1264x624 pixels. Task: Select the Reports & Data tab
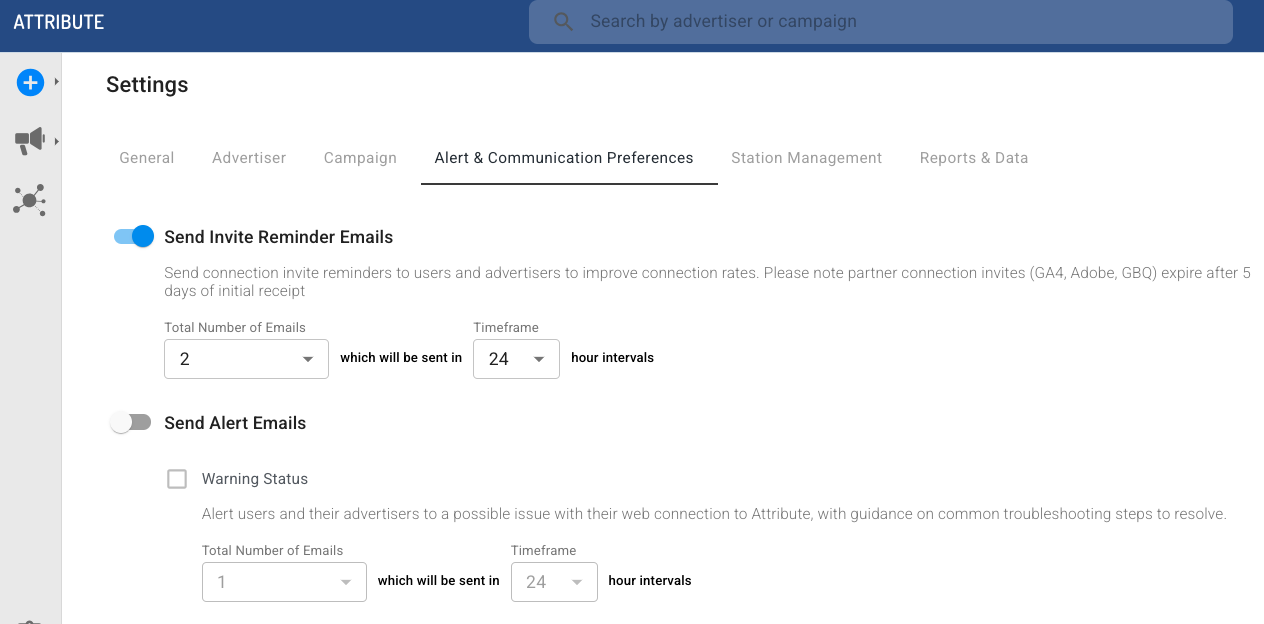[974, 158]
